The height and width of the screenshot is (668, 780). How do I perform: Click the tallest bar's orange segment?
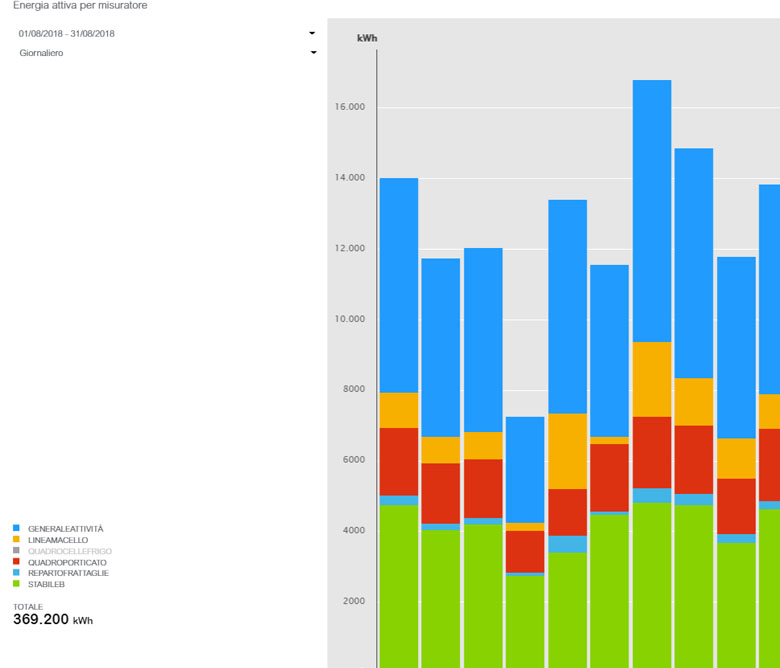652,380
